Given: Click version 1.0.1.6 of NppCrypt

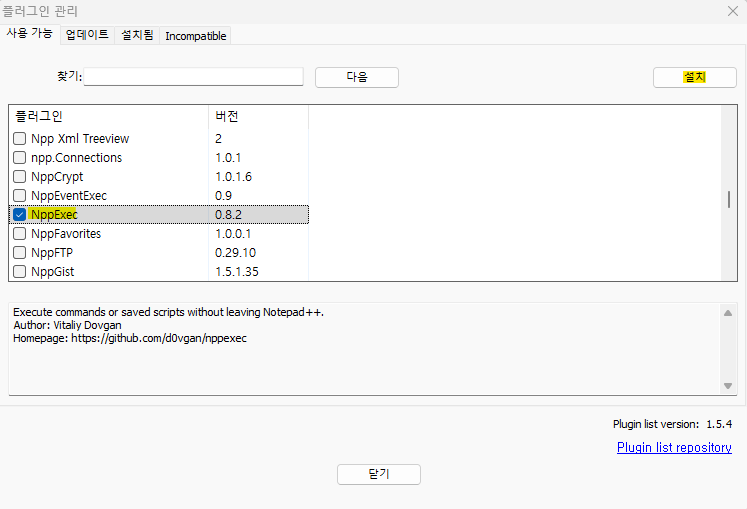Looking at the screenshot, I should pyautogui.click(x=233, y=177).
